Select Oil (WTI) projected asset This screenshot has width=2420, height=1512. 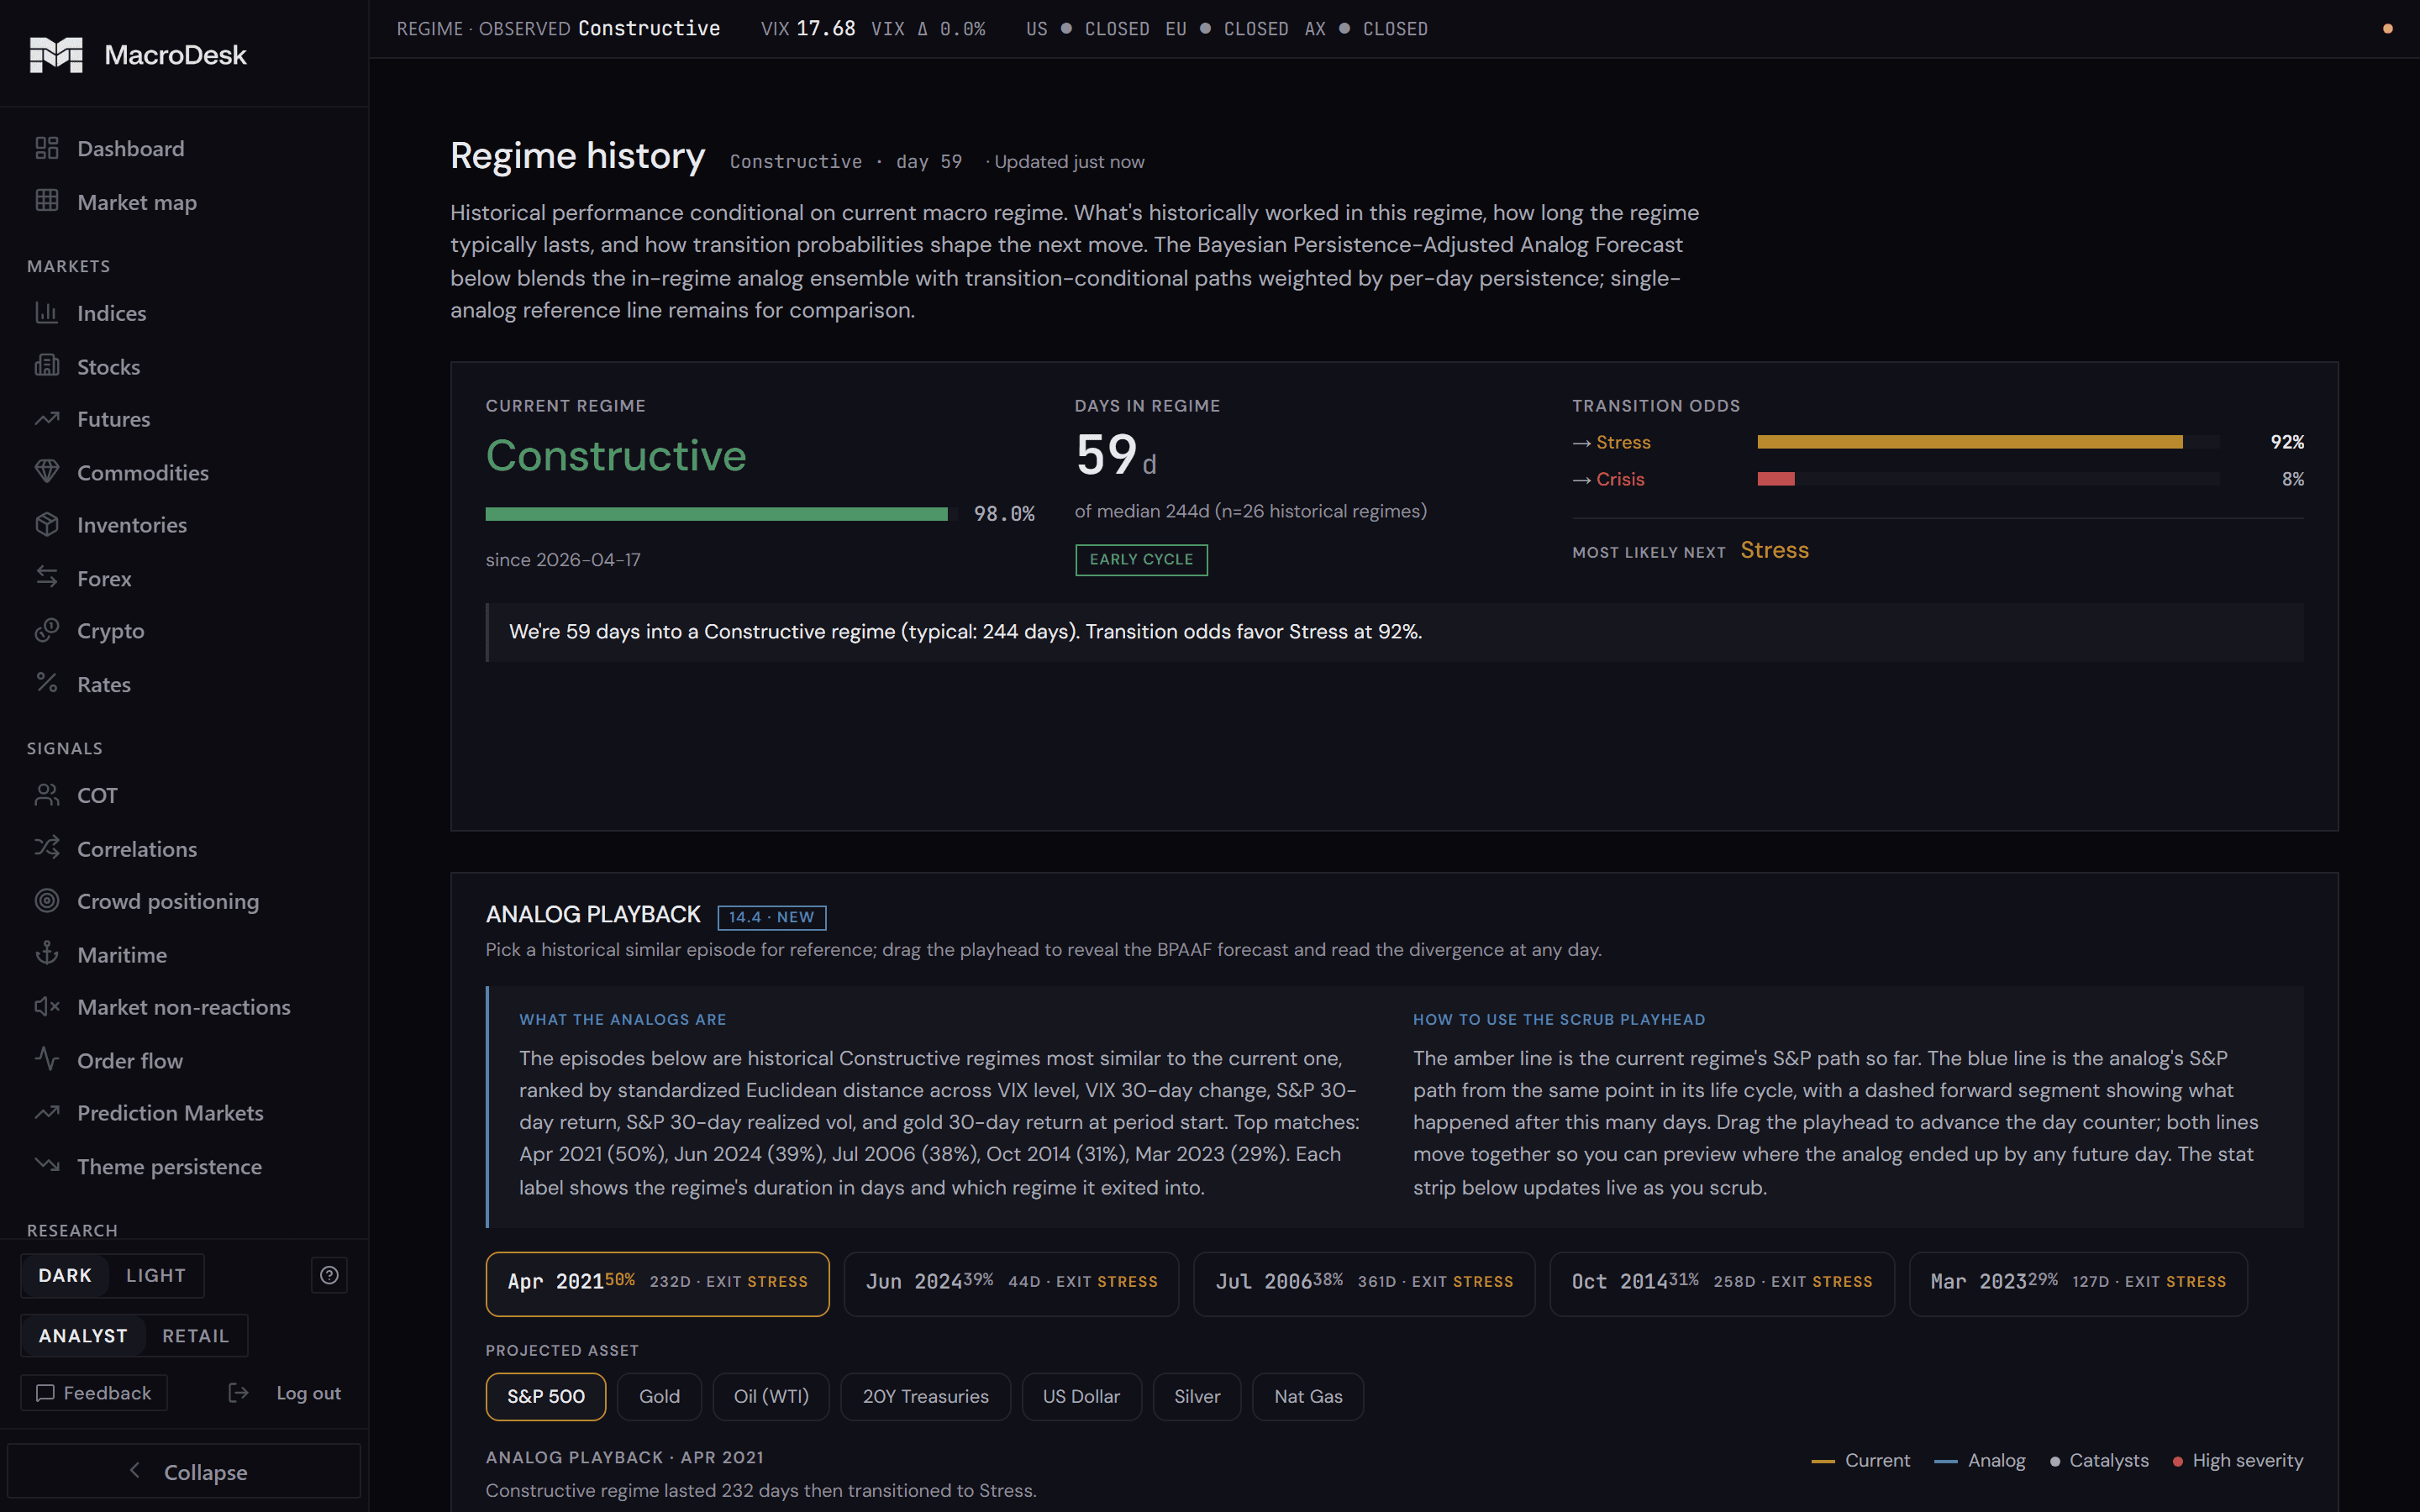coord(771,1396)
